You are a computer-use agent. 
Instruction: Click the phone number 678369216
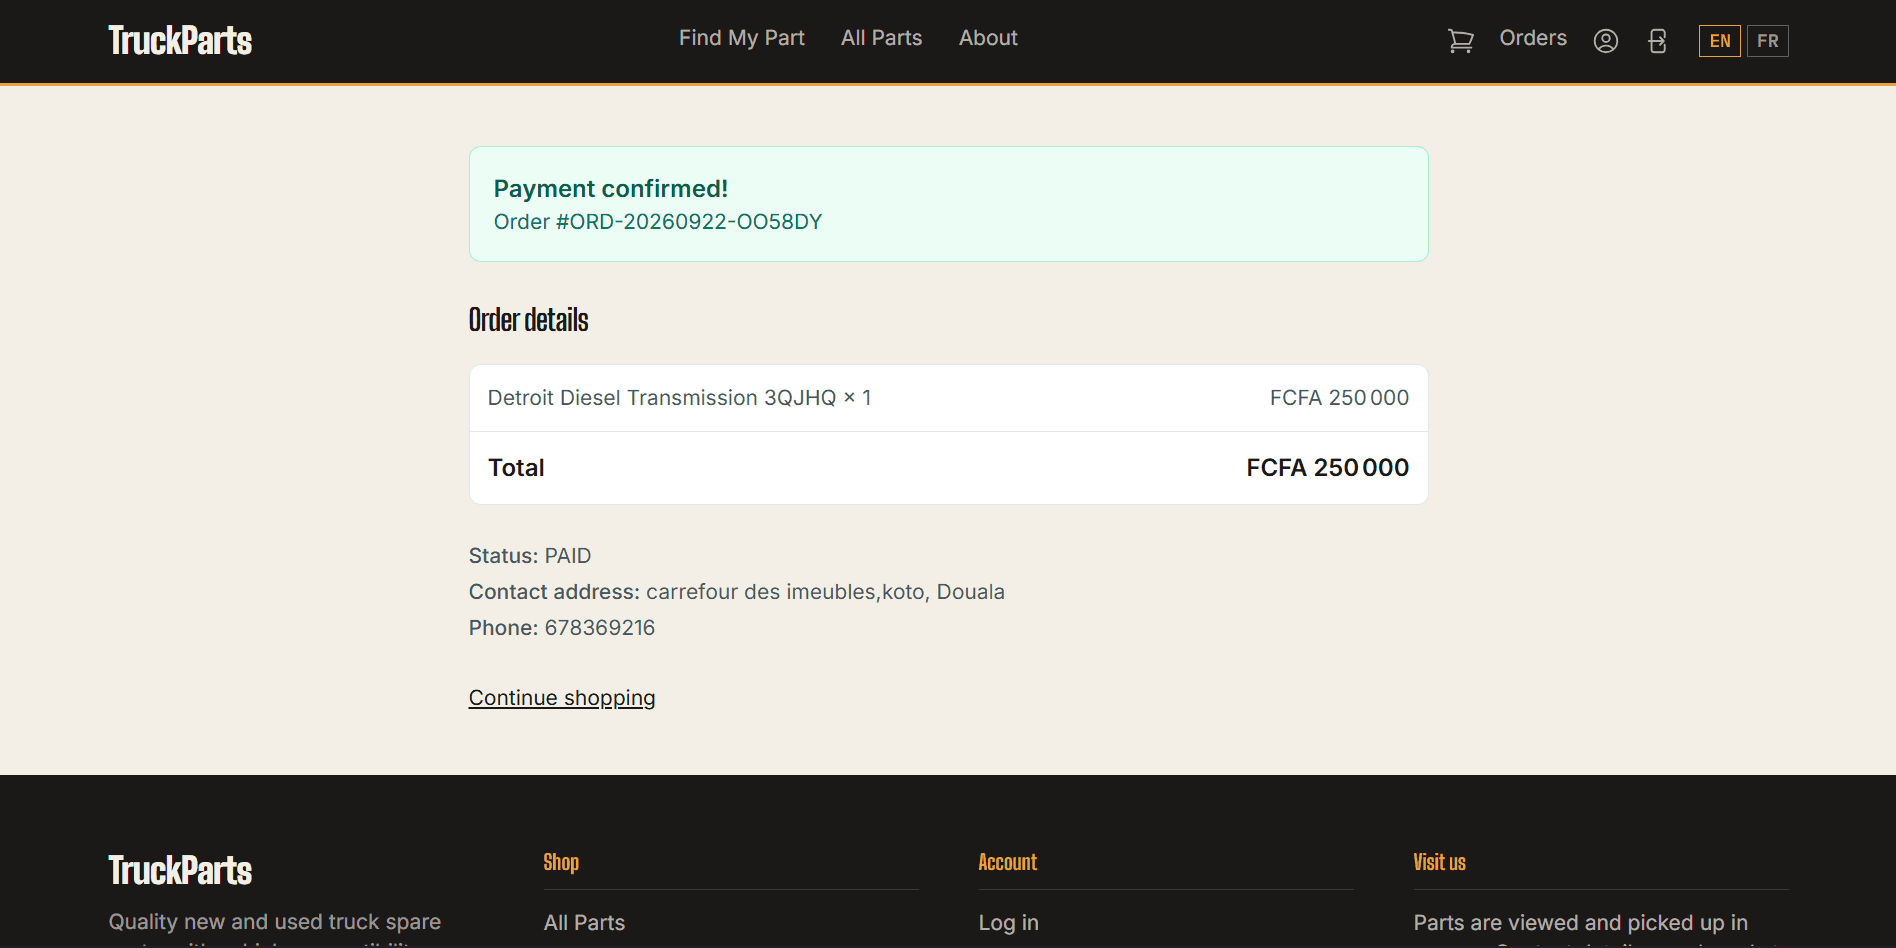pos(599,628)
